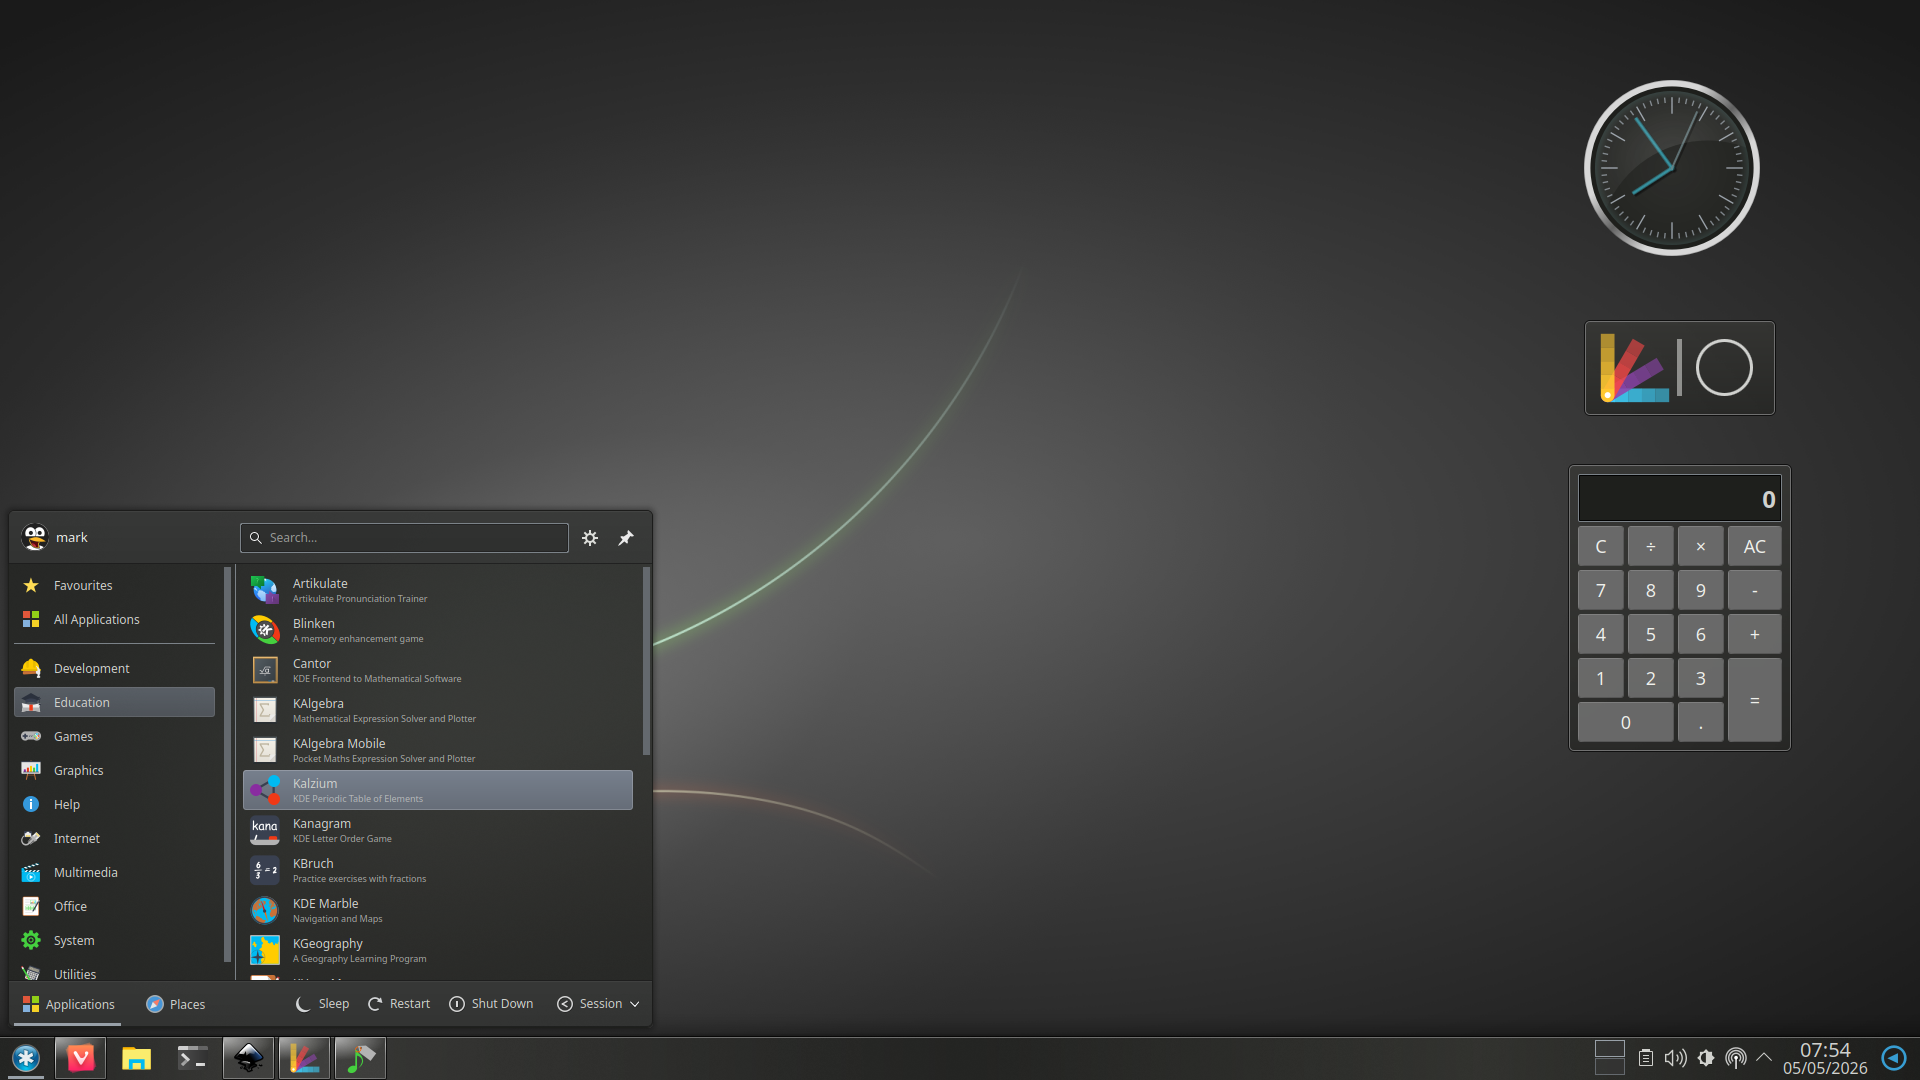Click the mark user avatar

35,537
